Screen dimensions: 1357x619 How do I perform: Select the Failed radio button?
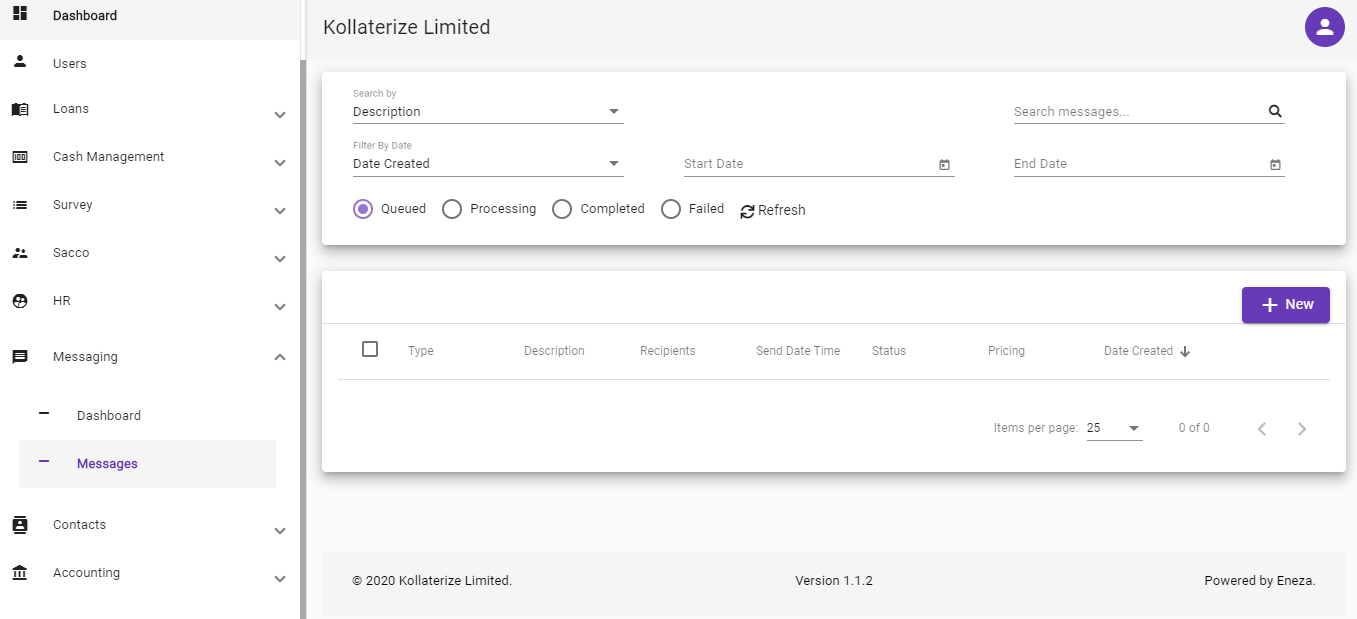click(x=671, y=209)
